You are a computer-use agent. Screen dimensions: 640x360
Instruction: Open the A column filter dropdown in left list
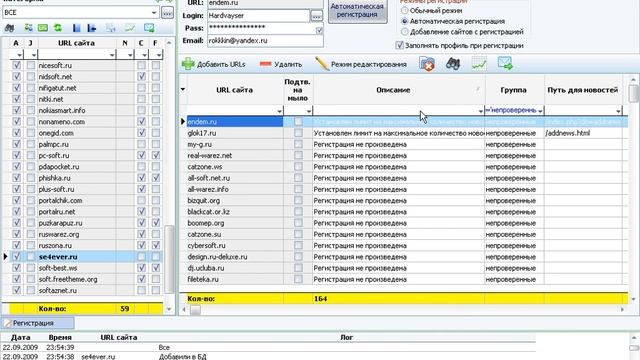click(x=19, y=55)
